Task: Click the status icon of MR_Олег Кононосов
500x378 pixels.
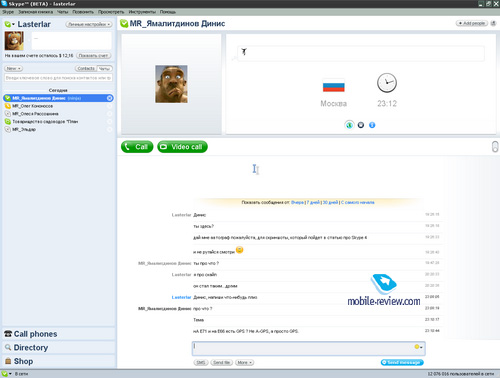Action: point(8,106)
